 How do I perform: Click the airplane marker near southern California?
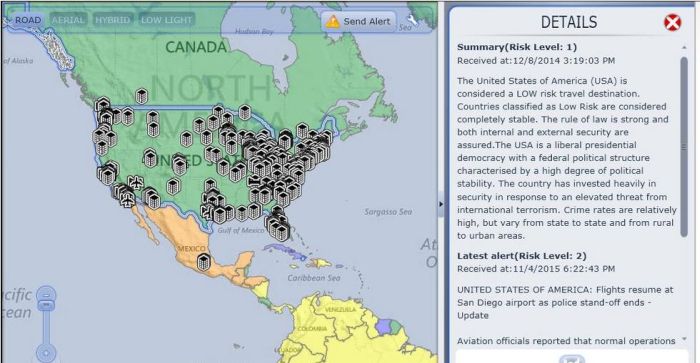tap(136, 182)
